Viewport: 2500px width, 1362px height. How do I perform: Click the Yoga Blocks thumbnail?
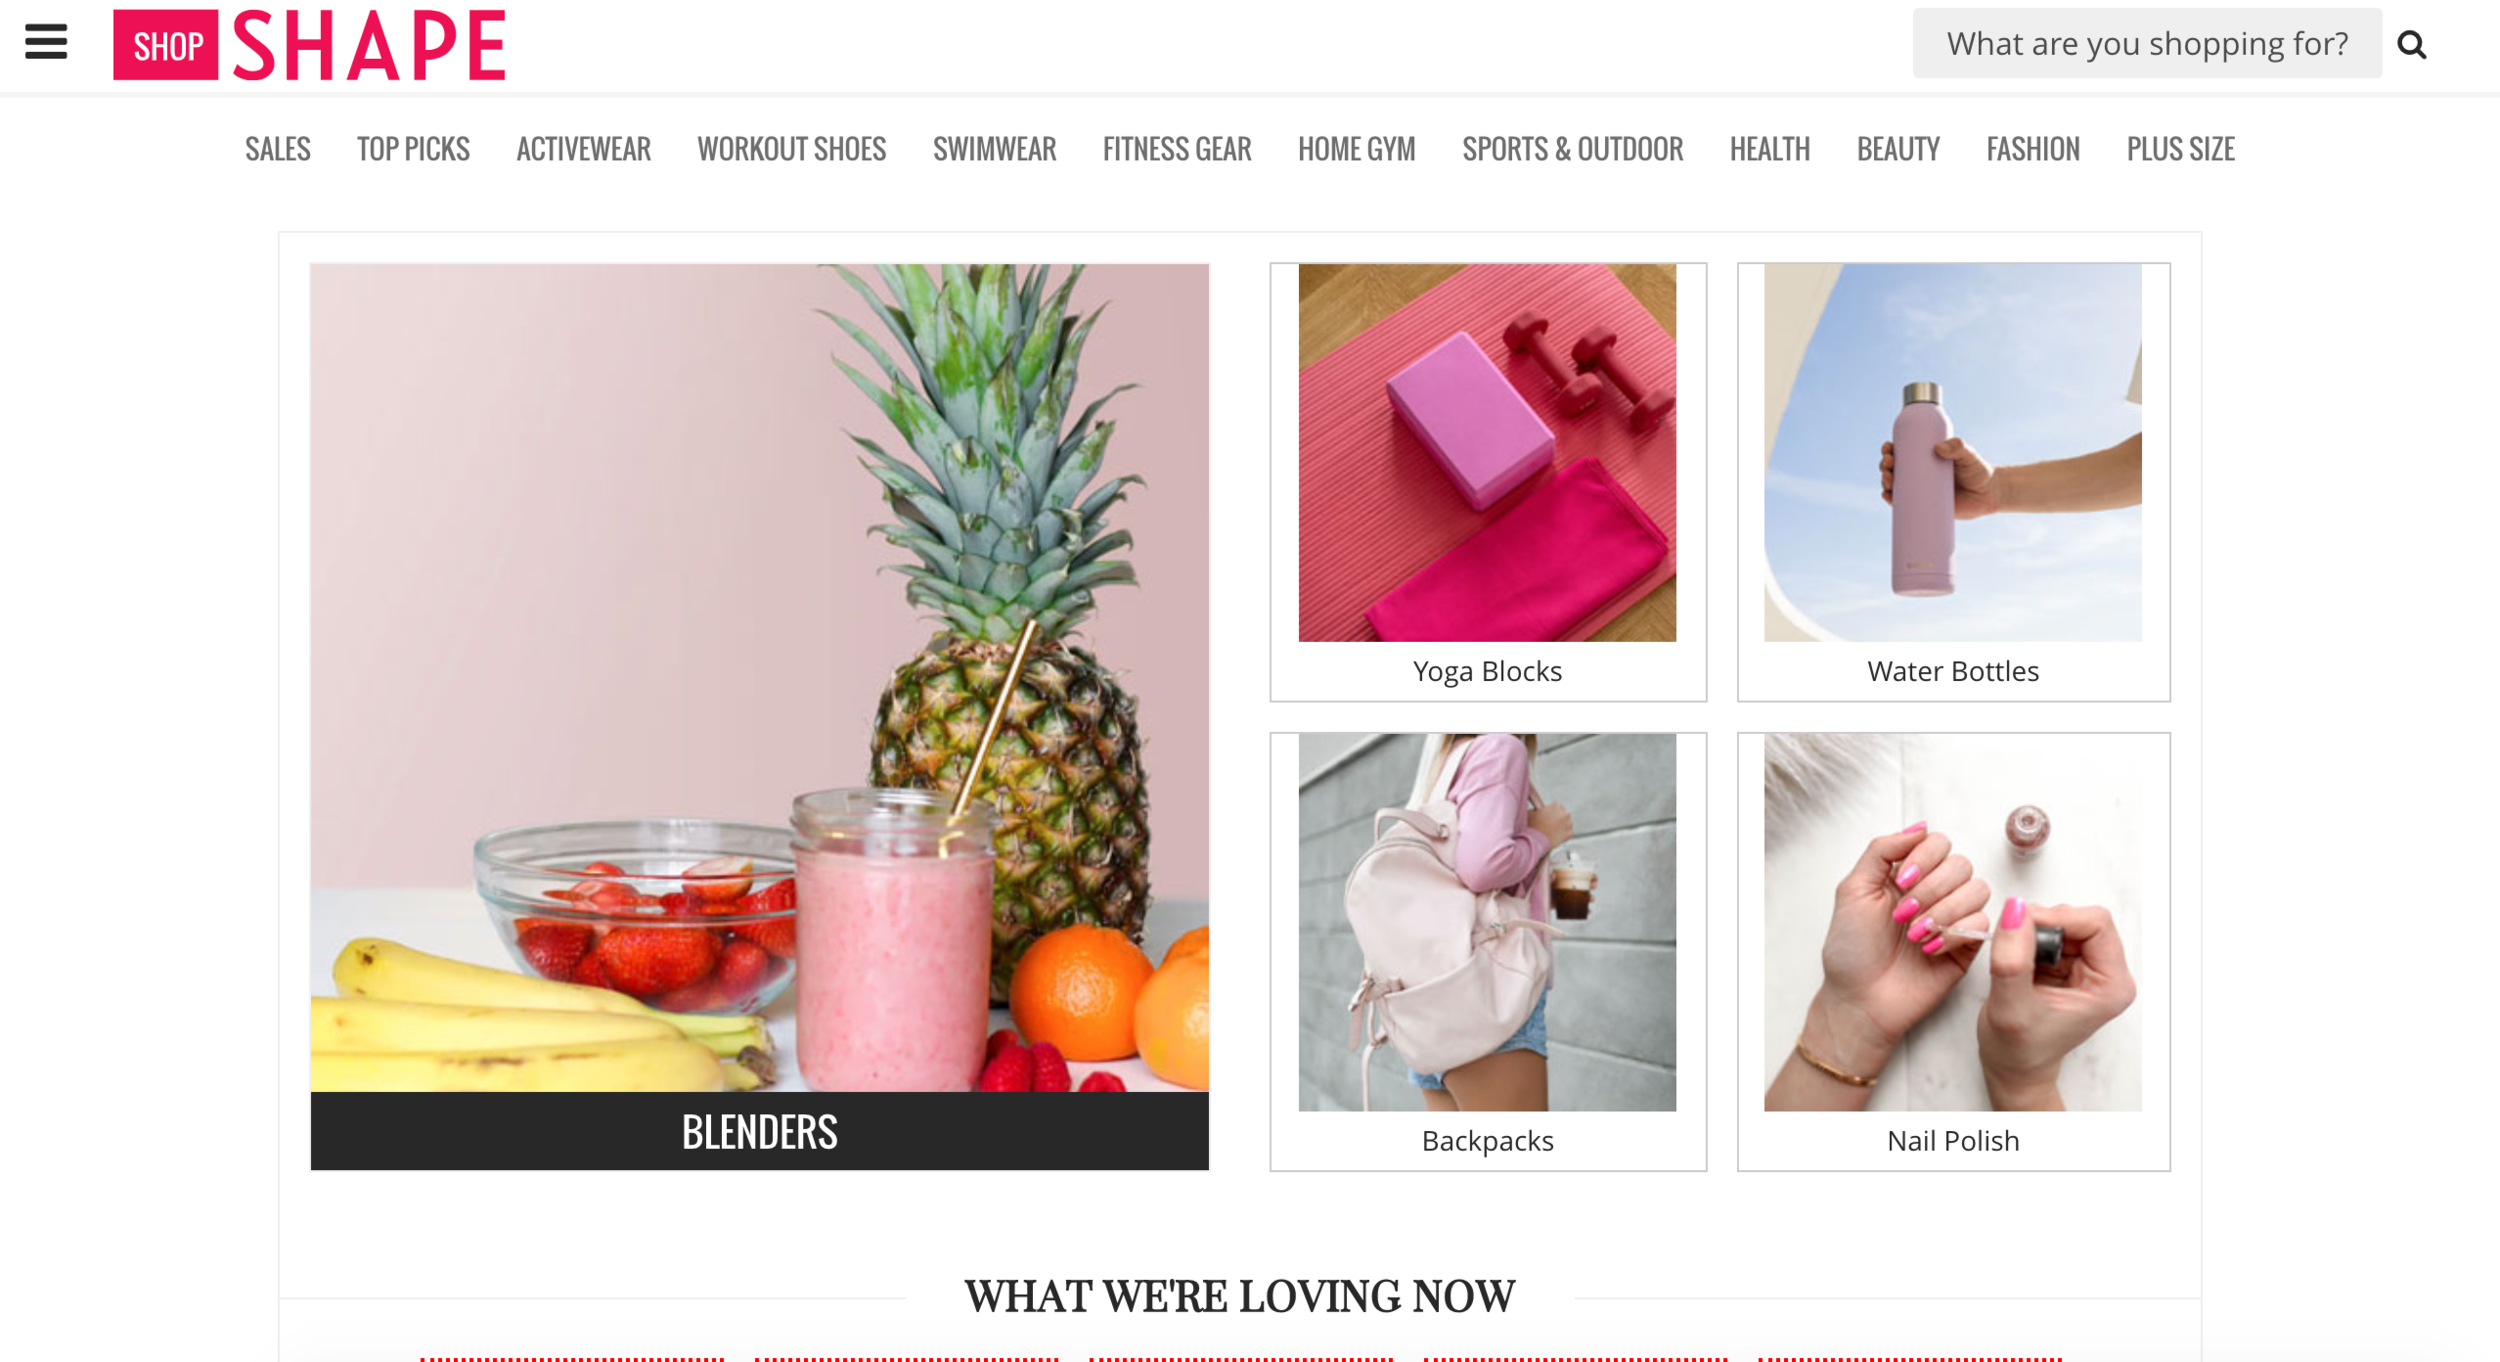1487,452
